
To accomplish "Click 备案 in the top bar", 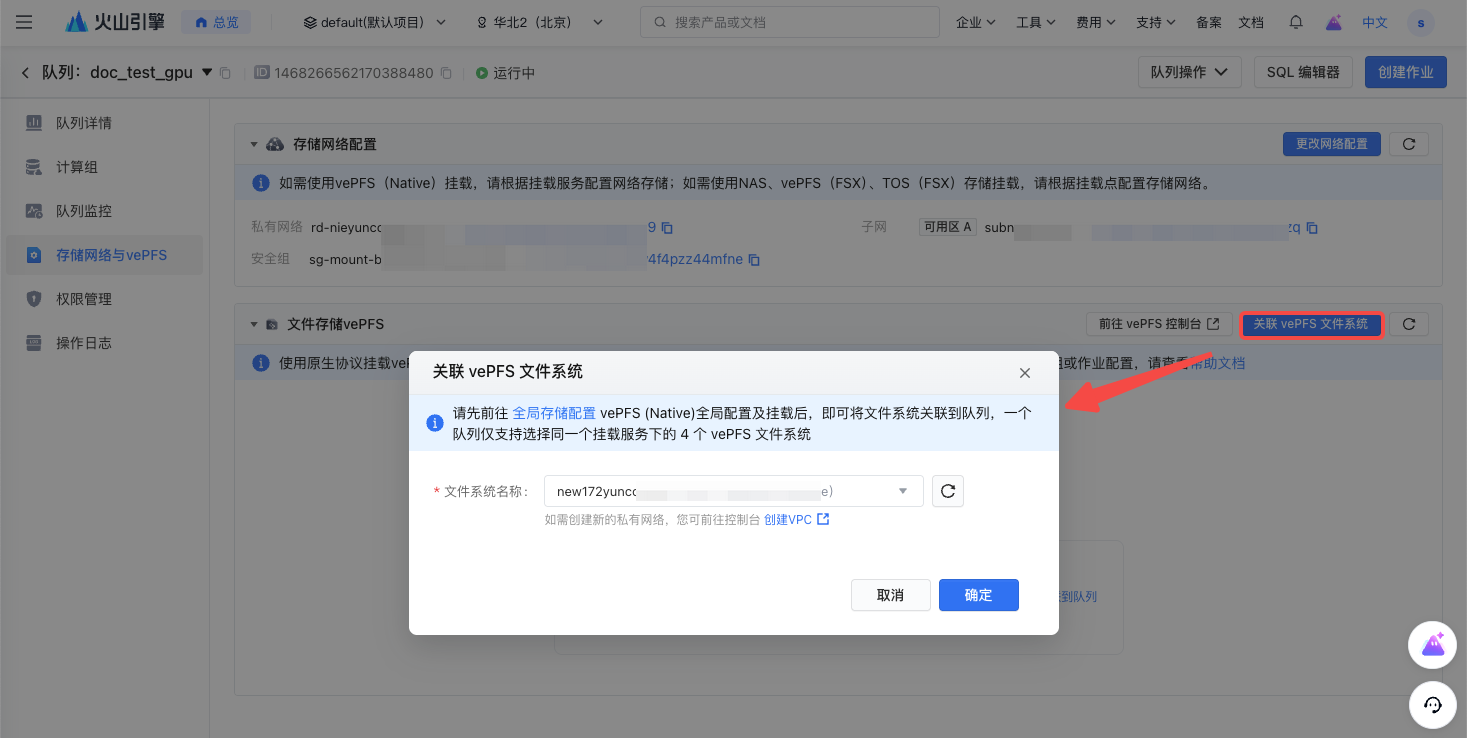I will click(1209, 22).
